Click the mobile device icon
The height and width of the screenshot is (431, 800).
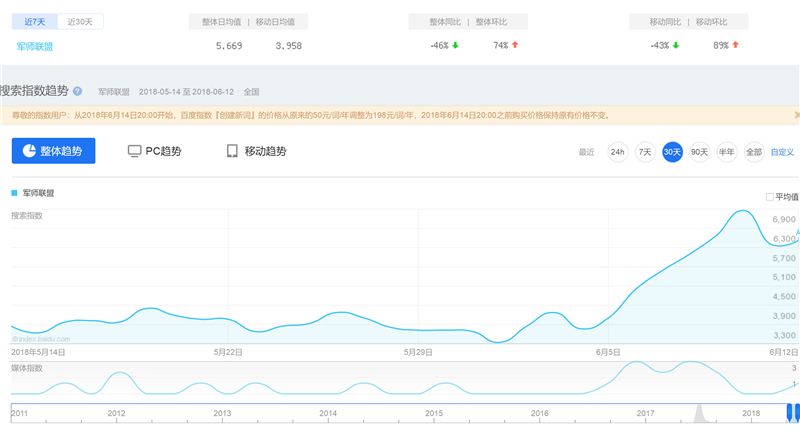[232, 151]
